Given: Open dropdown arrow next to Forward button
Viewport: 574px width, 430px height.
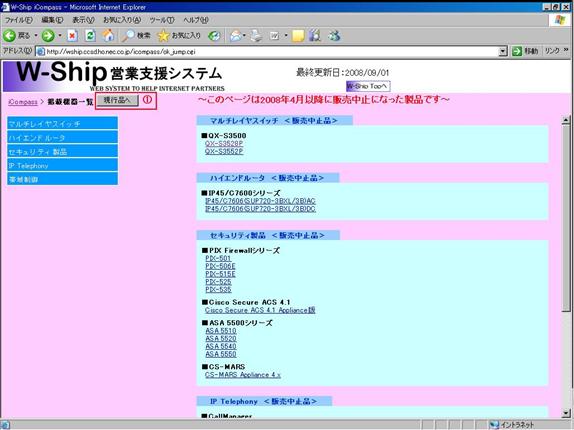Looking at the screenshot, I should coord(60,35).
